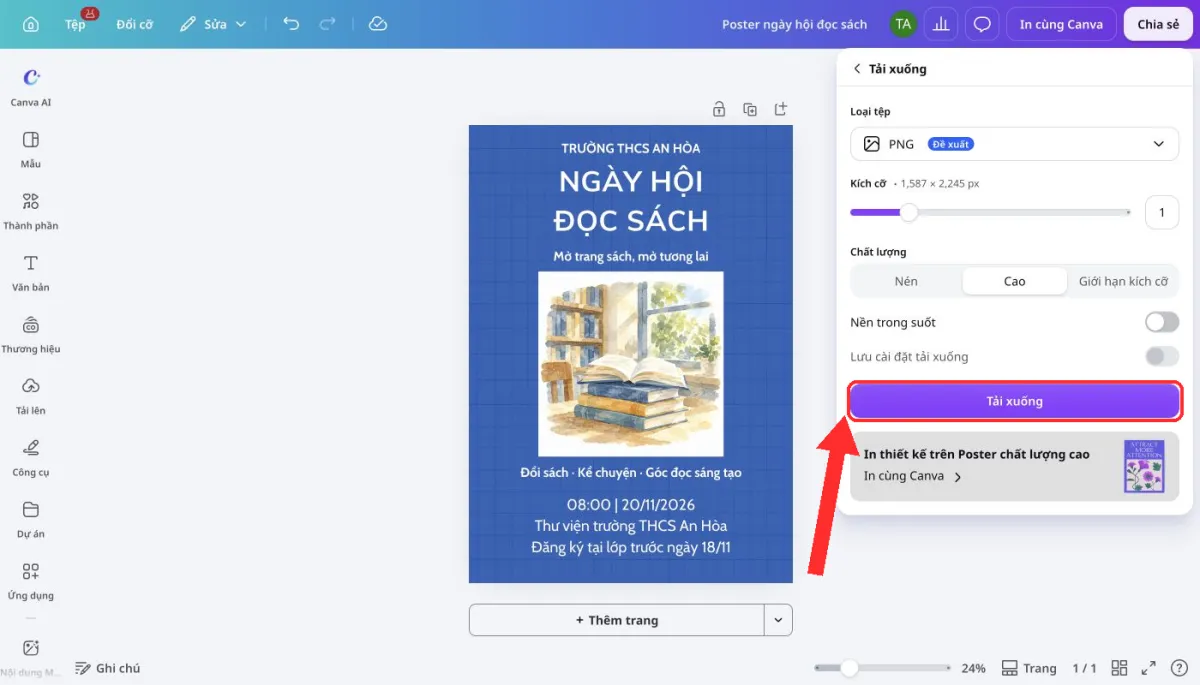Choose the Cao quality option
The image size is (1200, 685).
(x=1014, y=281)
